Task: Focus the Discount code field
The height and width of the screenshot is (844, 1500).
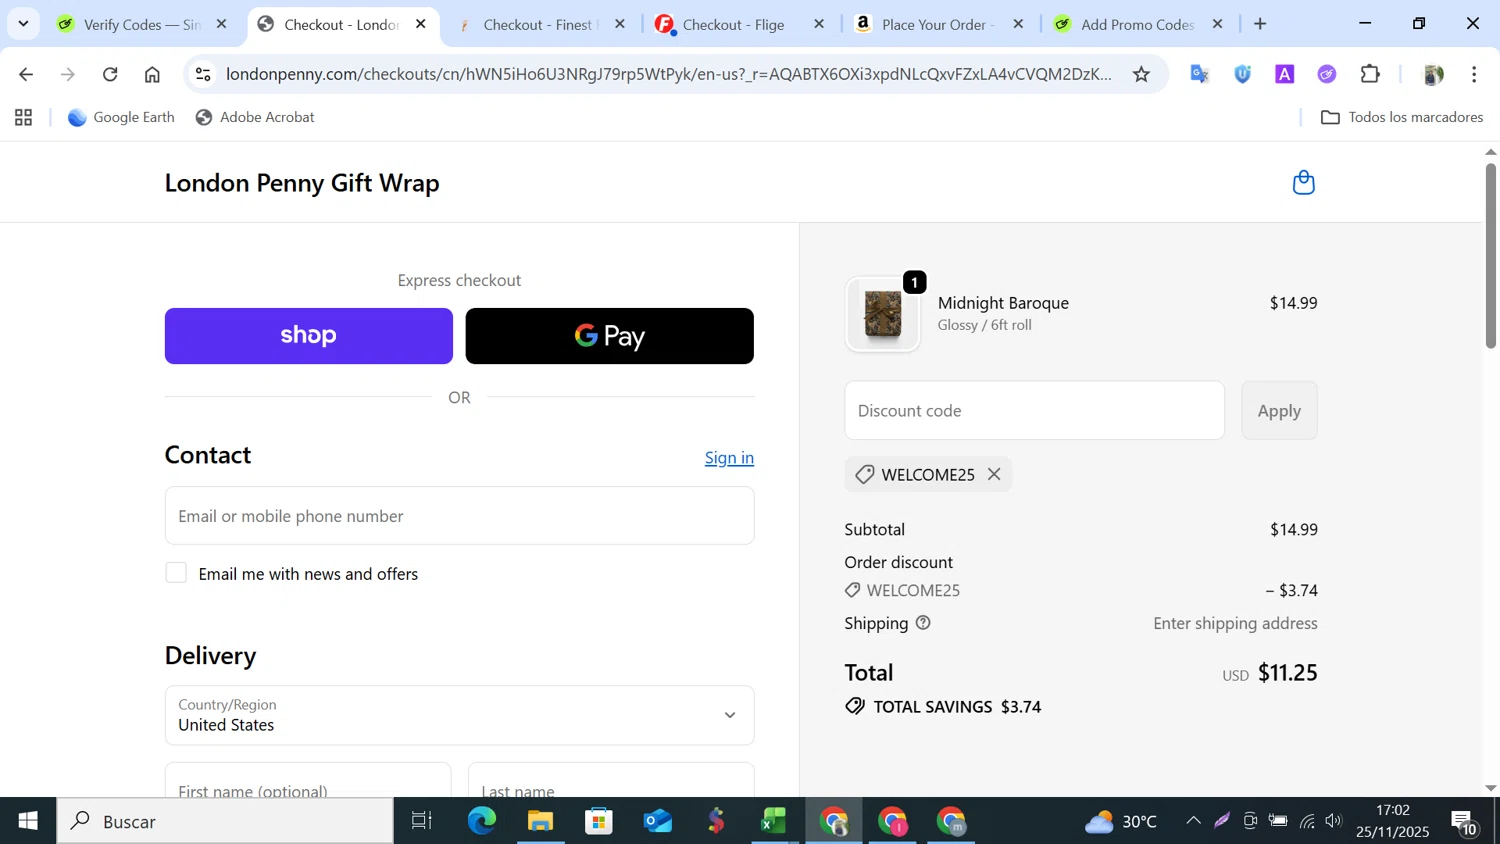Action: (x=1034, y=410)
